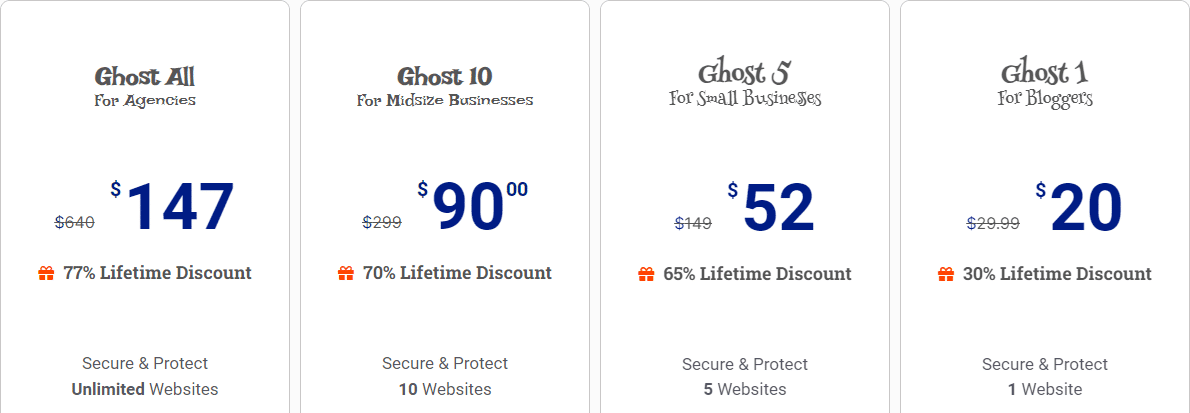The image size is (1190, 413).
Task: Click the 10 Websites feature line
Action: click(x=445, y=389)
